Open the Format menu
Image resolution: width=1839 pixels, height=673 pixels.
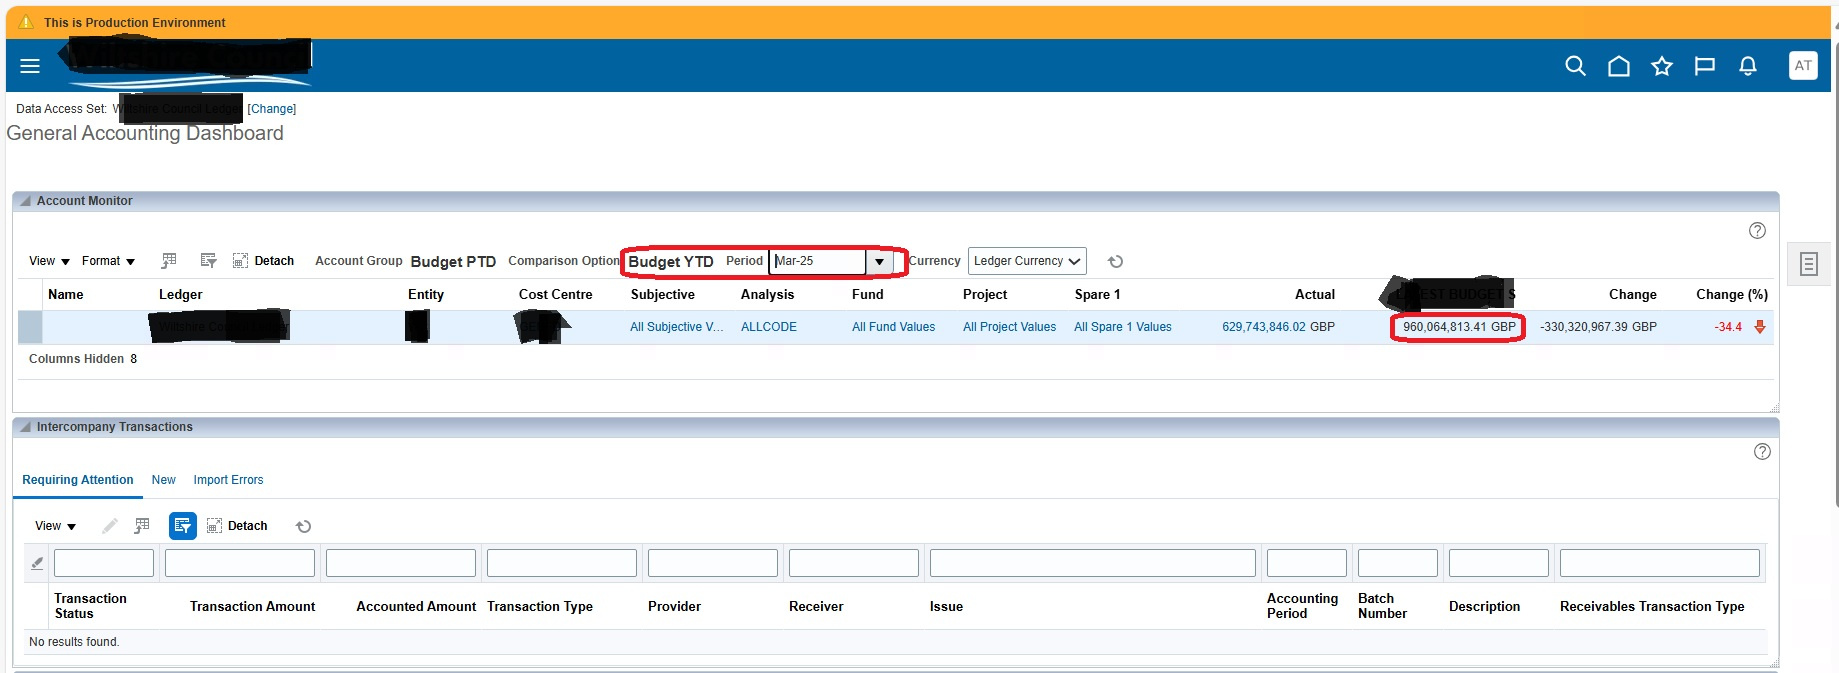[x=108, y=261]
